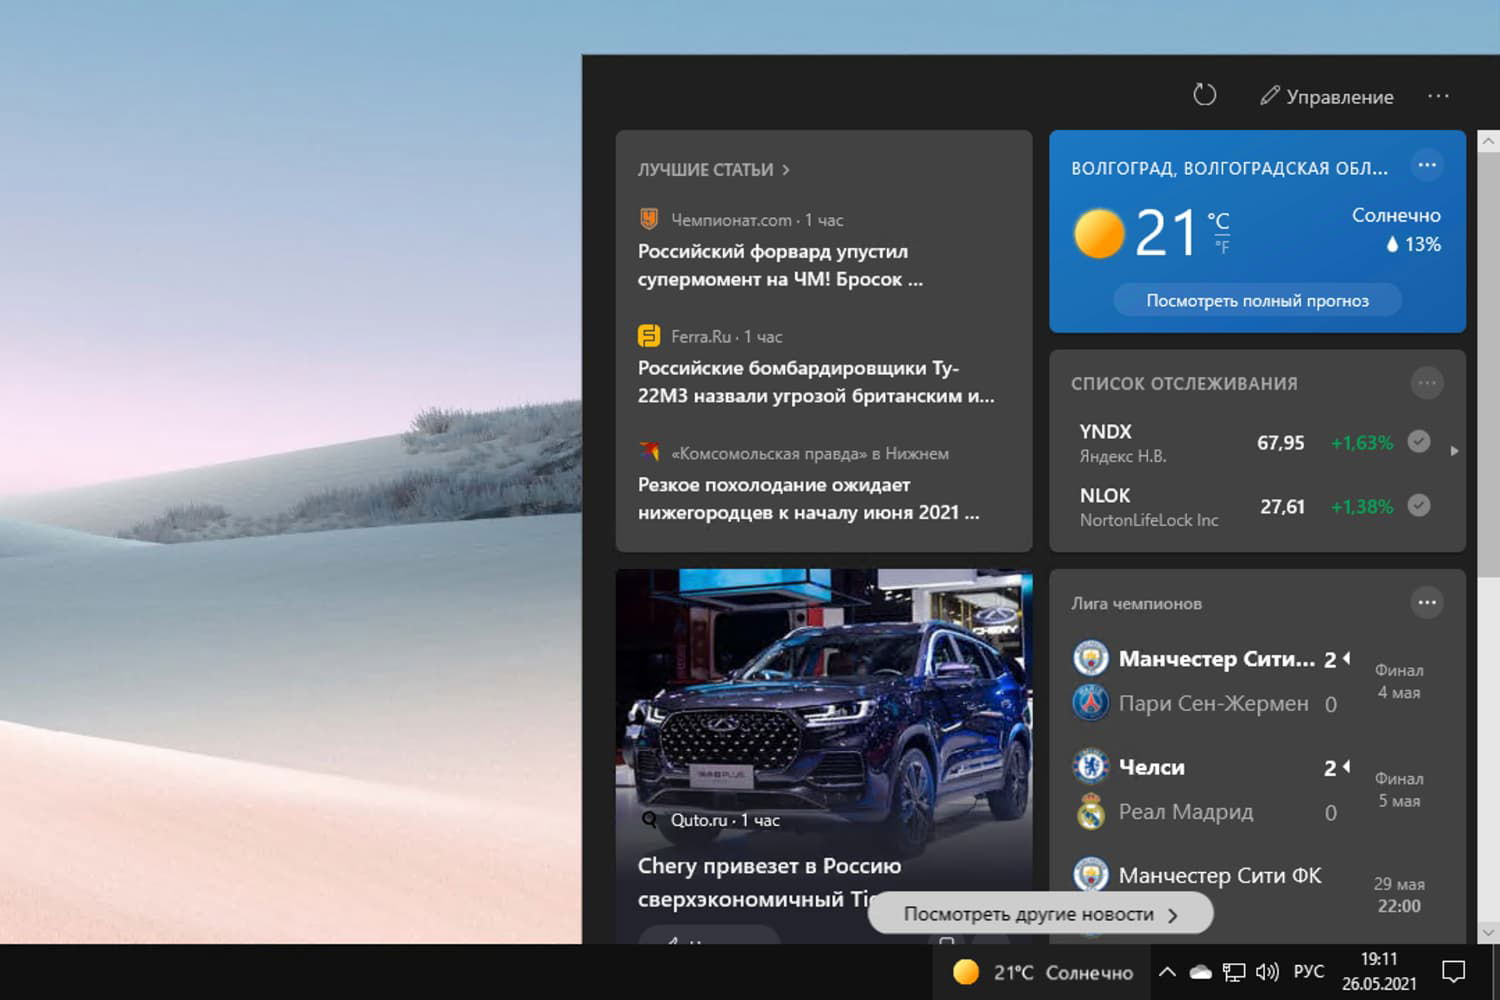Click the Реал Мадрид team name

(x=1186, y=811)
